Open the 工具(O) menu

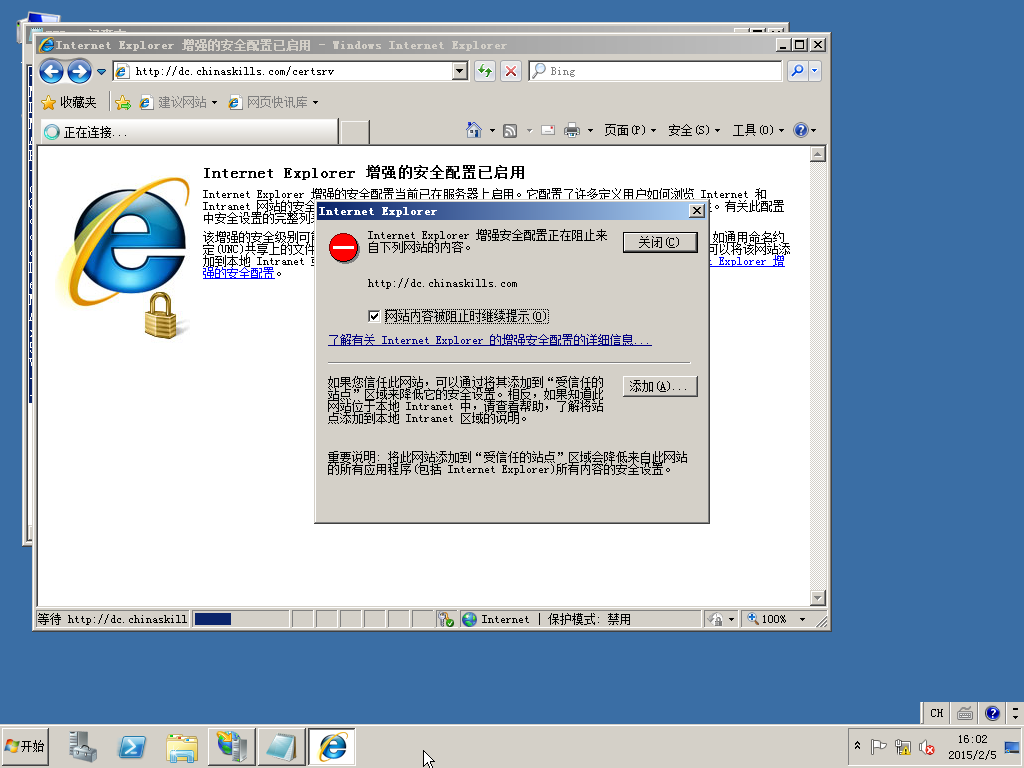(758, 131)
